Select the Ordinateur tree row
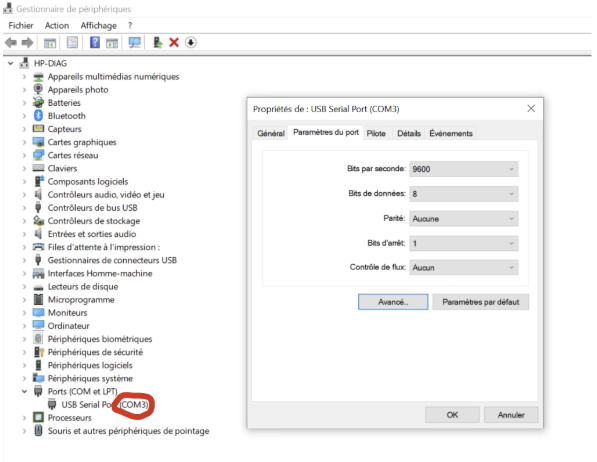The height and width of the screenshot is (462, 597). pos(61,326)
